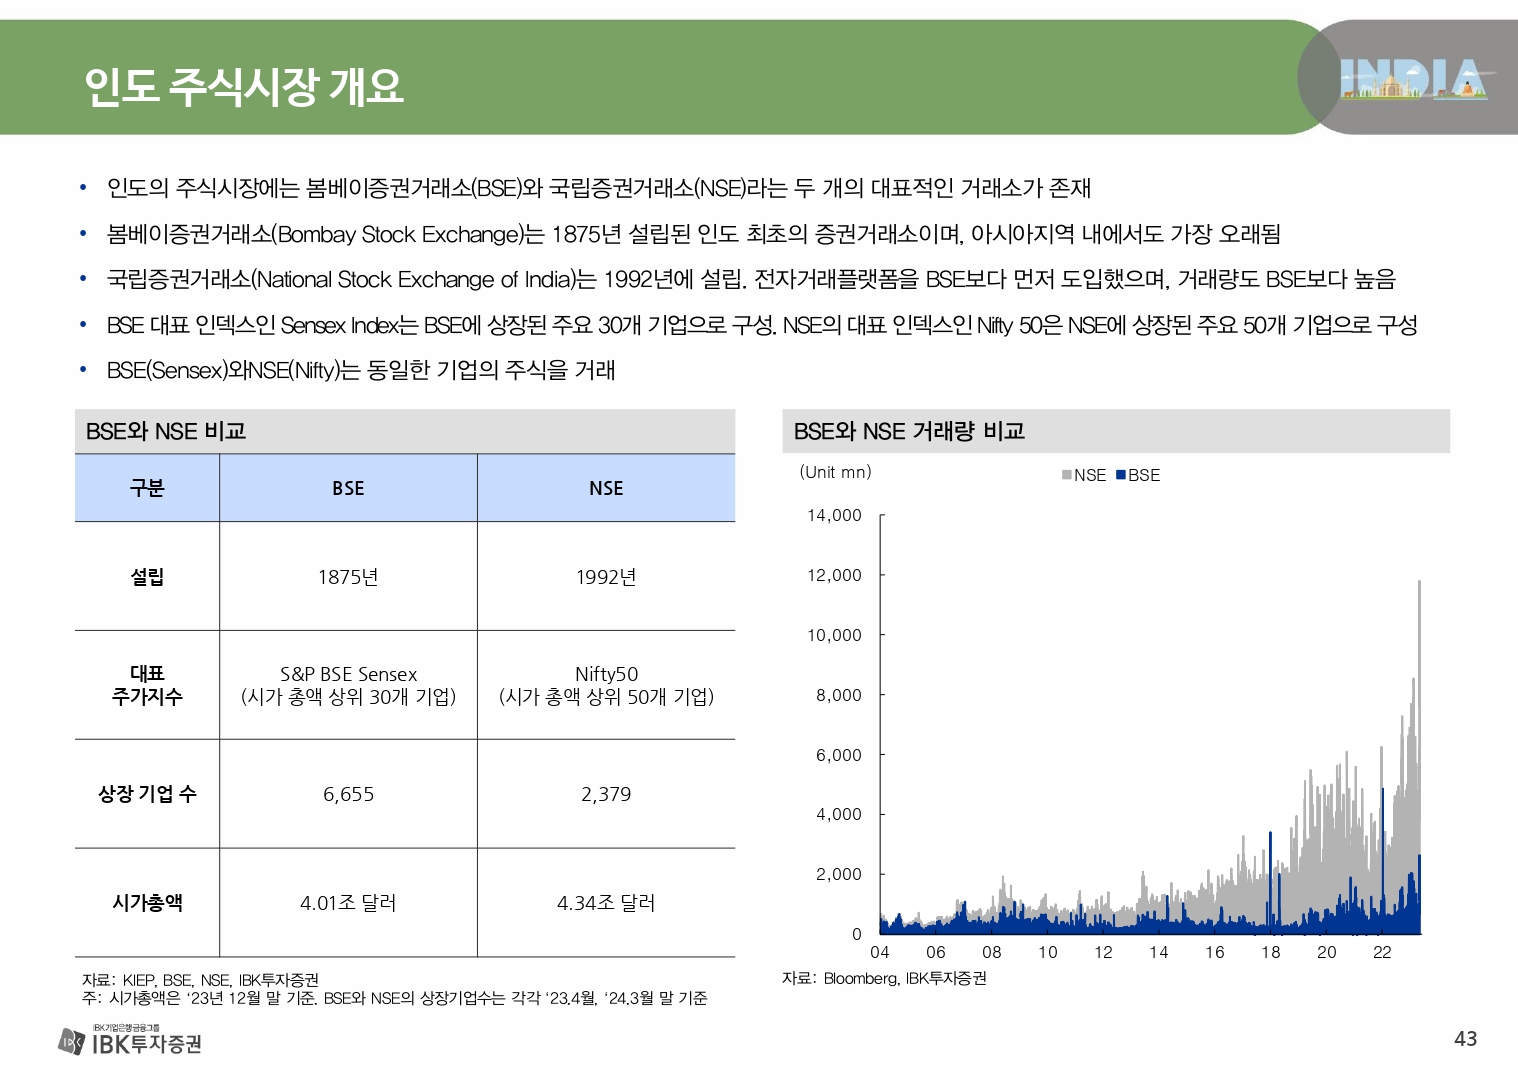Screen dimensions: 1518x1075
Task: Click the 04 x-axis year label
Action: click(880, 952)
